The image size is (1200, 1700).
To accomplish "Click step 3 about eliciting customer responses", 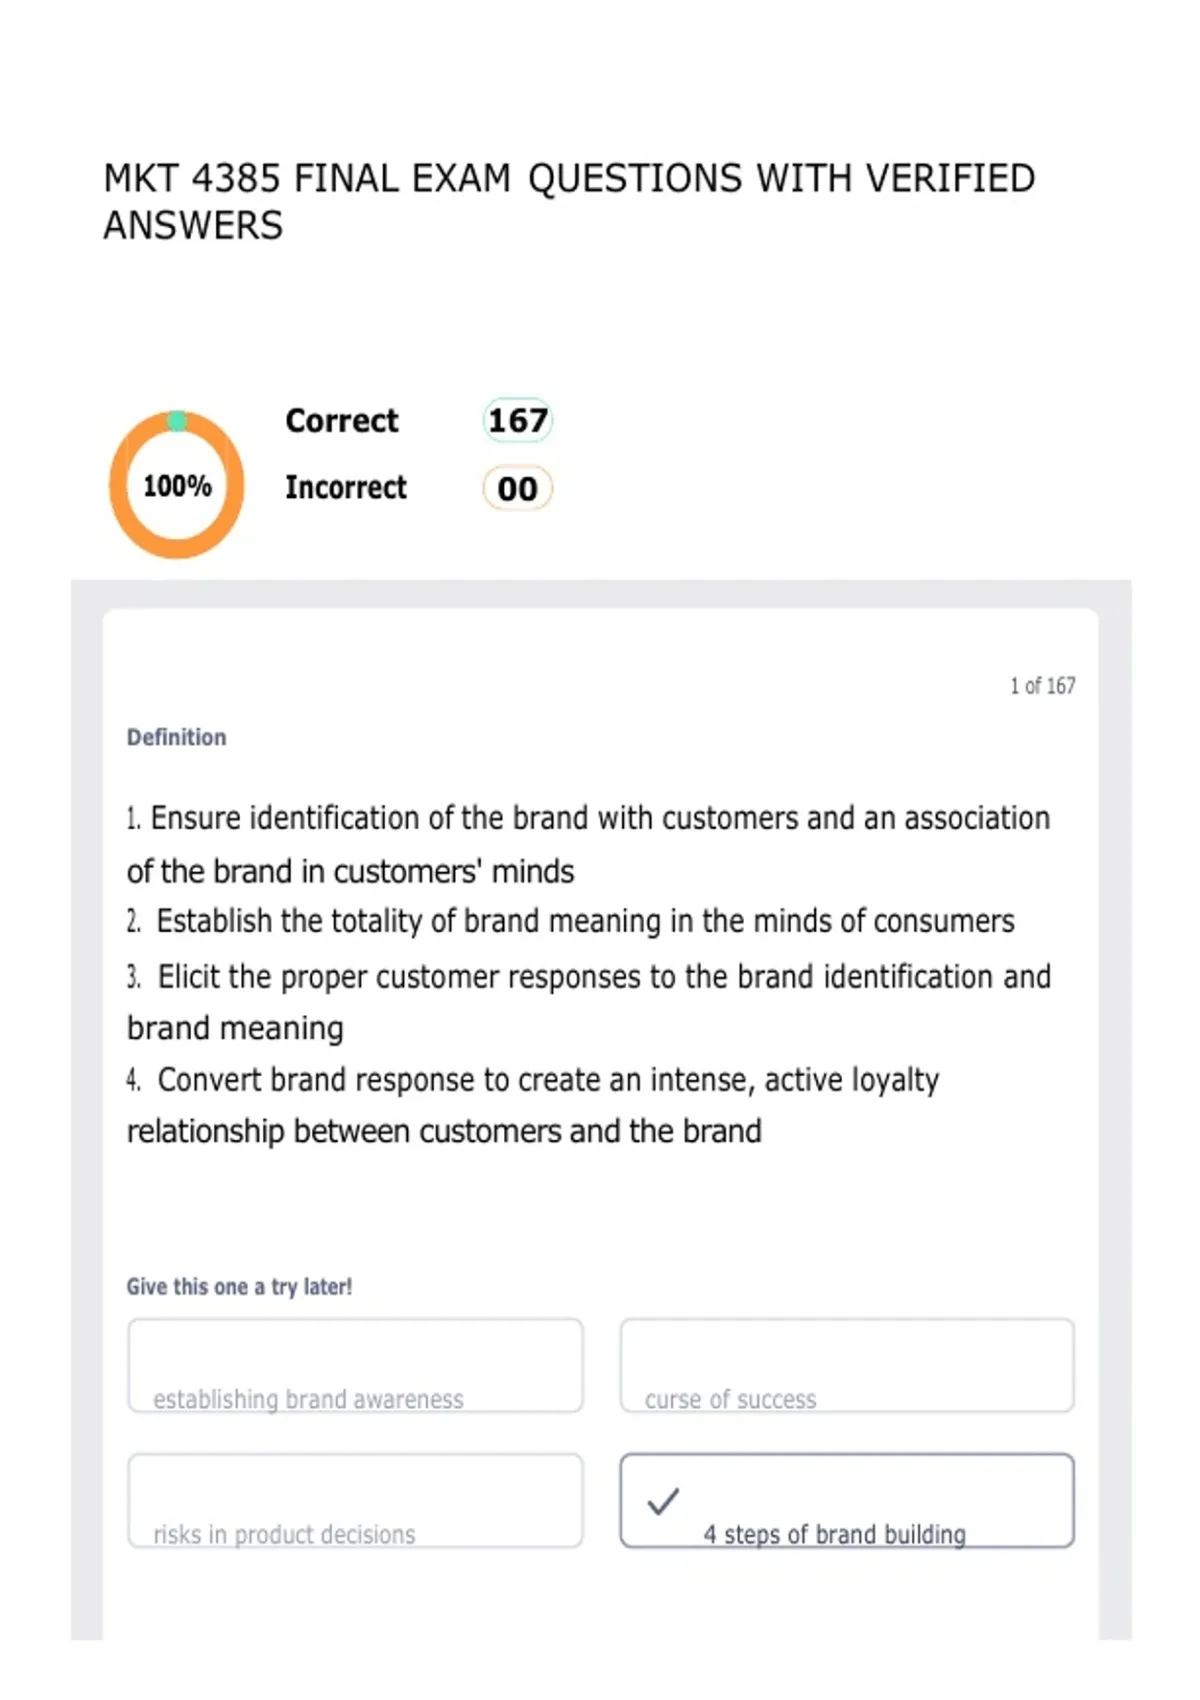I will [589, 1002].
